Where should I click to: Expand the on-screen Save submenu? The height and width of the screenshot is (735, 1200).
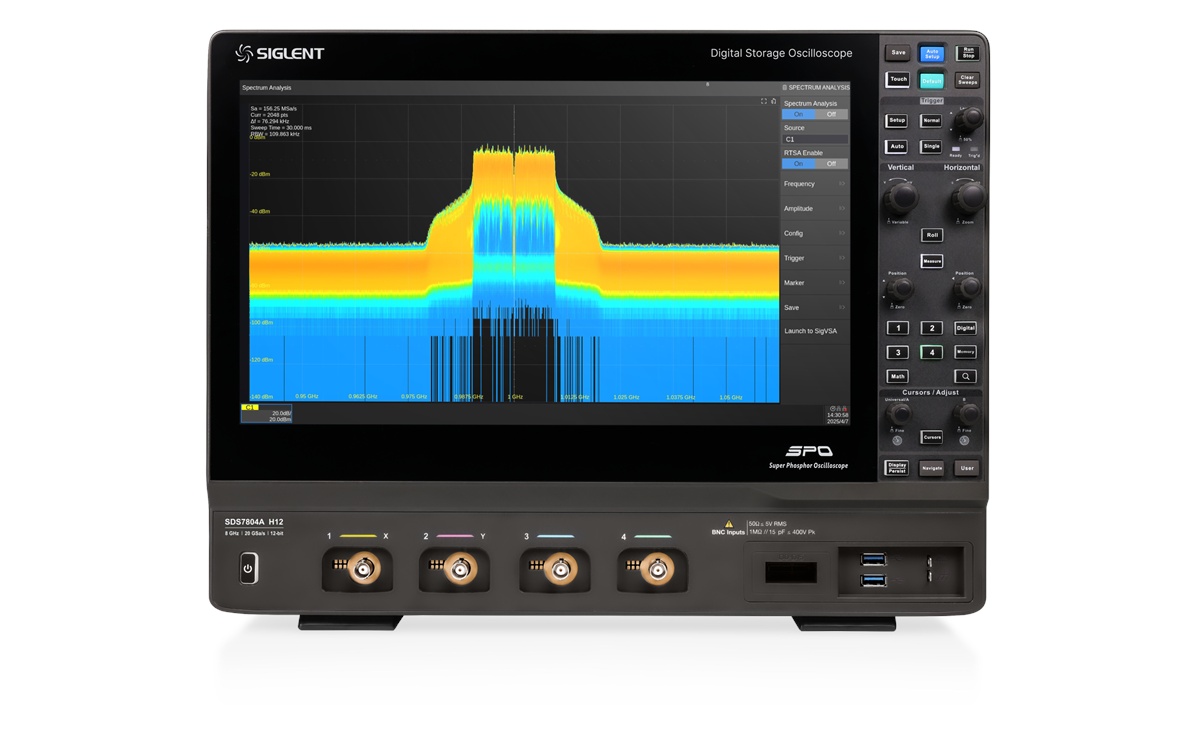pos(815,308)
